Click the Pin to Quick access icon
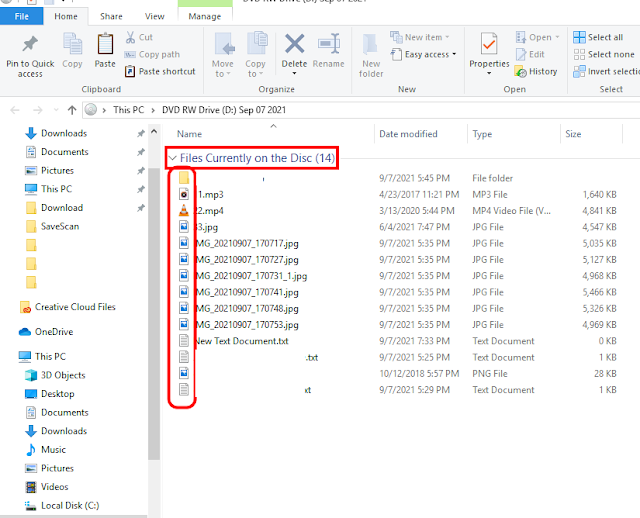The image size is (640, 518). (30, 44)
